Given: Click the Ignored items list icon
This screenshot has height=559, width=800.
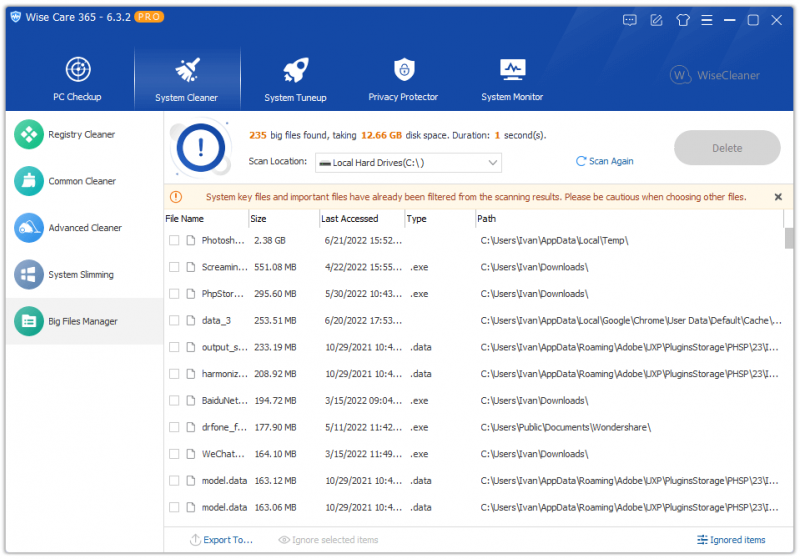Looking at the screenshot, I should click(x=703, y=540).
